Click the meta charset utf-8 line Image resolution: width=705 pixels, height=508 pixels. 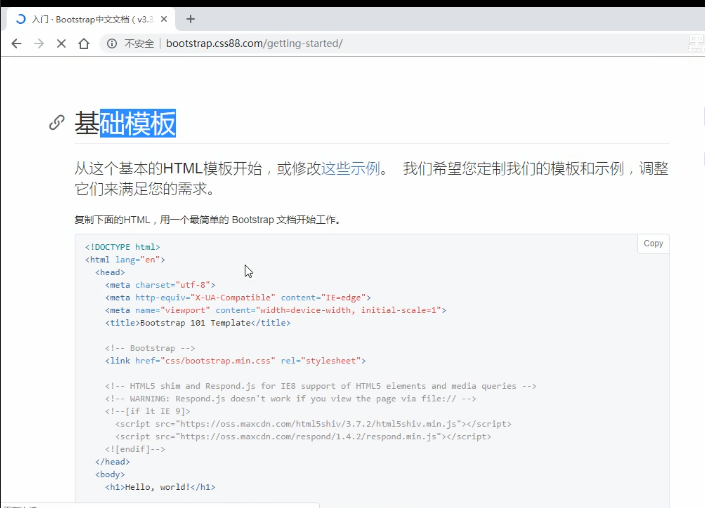pyautogui.click(x=161, y=285)
